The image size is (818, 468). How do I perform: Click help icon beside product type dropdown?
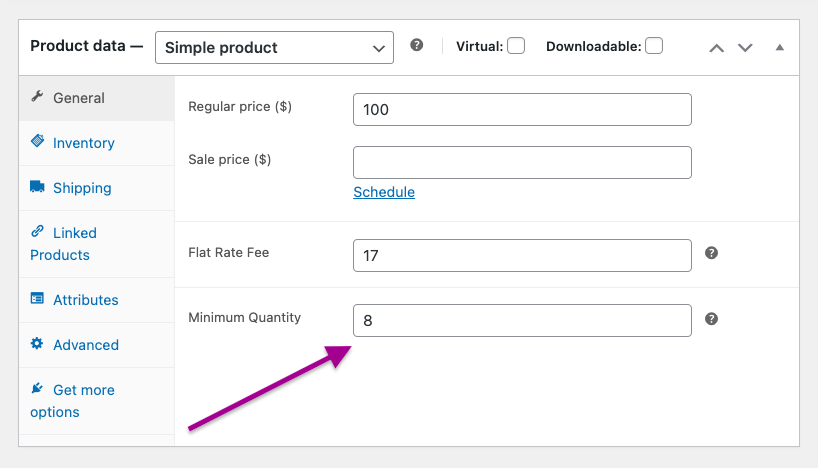pyautogui.click(x=417, y=46)
